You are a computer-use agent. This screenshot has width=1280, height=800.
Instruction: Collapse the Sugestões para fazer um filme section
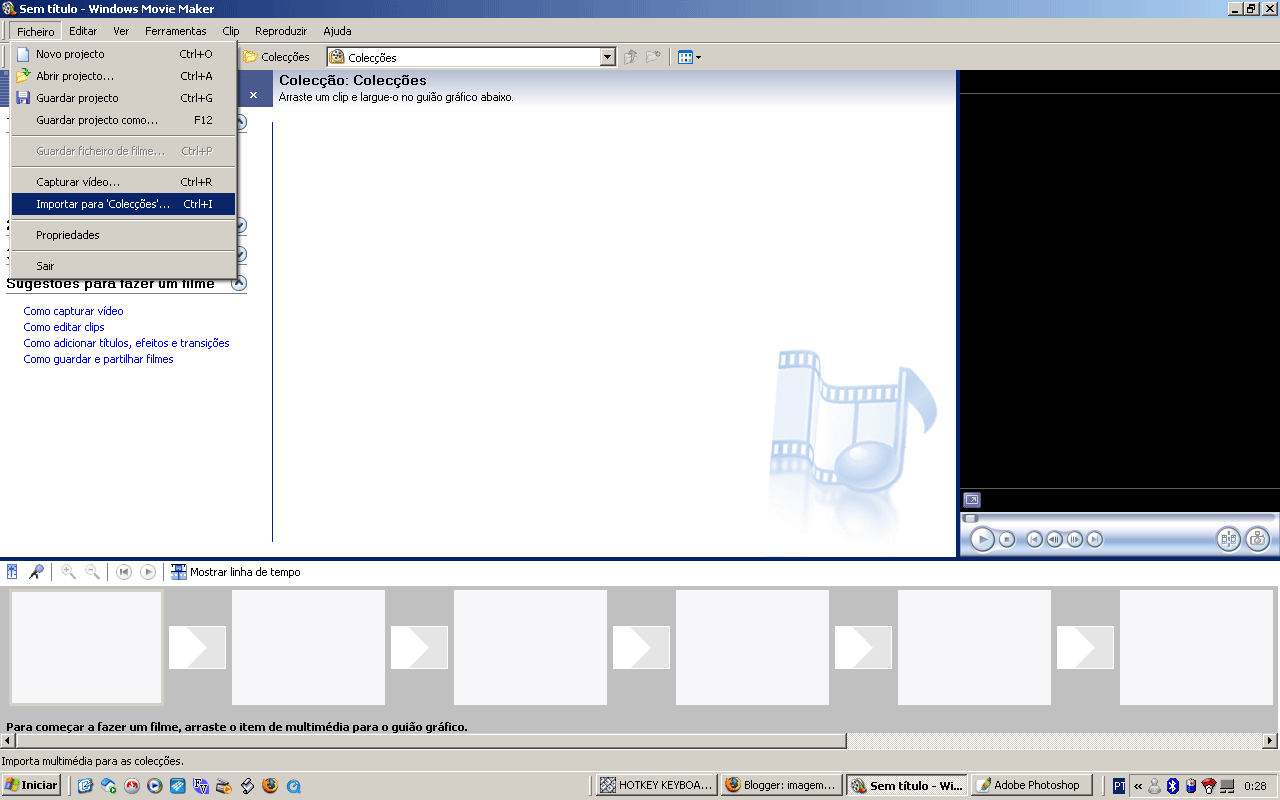[x=239, y=283]
